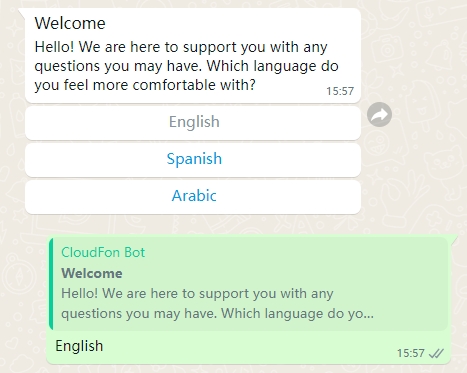The height and width of the screenshot is (373, 467).
Task: Click the double check read receipt icon
Action: [x=436, y=353]
